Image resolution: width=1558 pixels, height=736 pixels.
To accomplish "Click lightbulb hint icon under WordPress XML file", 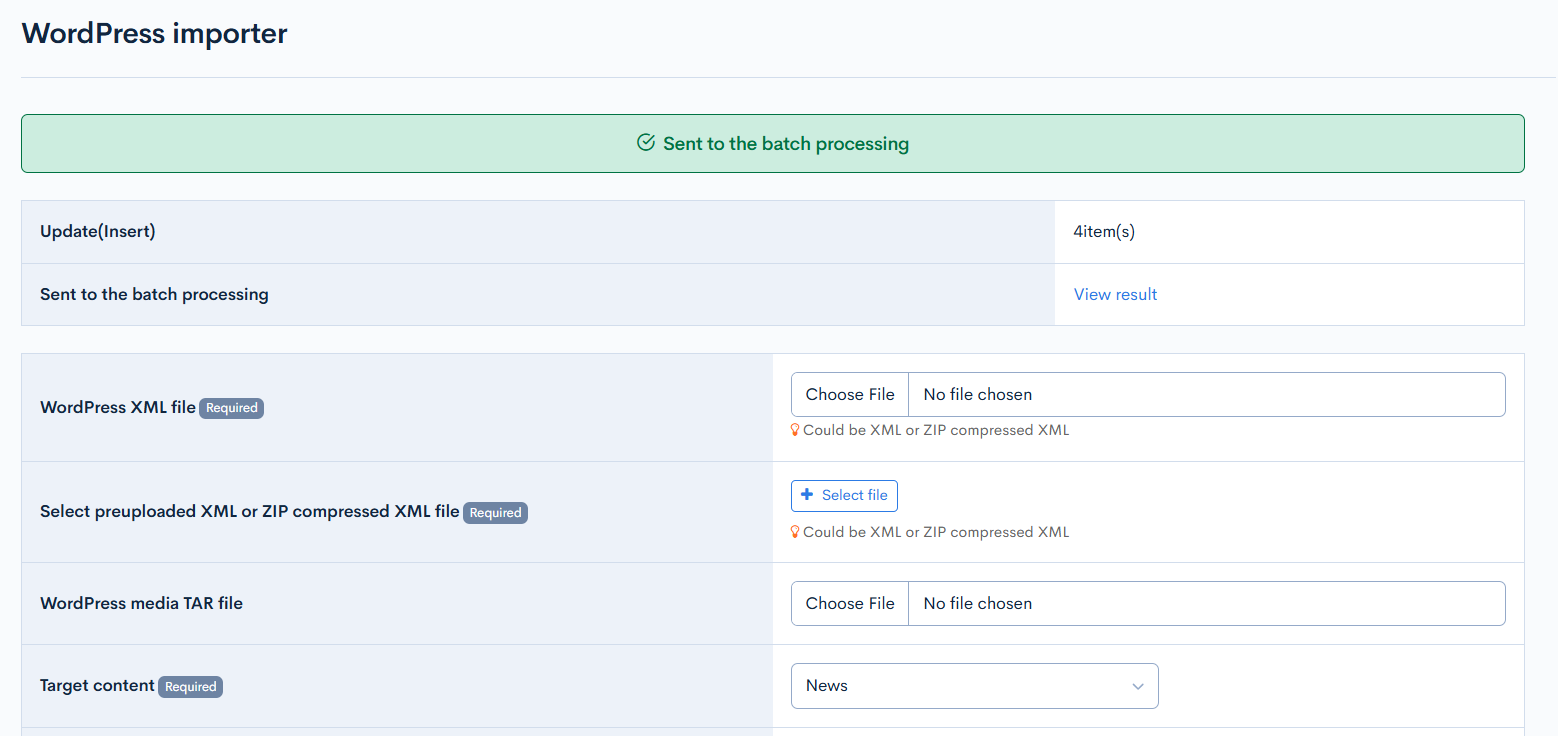I will (x=796, y=430).
